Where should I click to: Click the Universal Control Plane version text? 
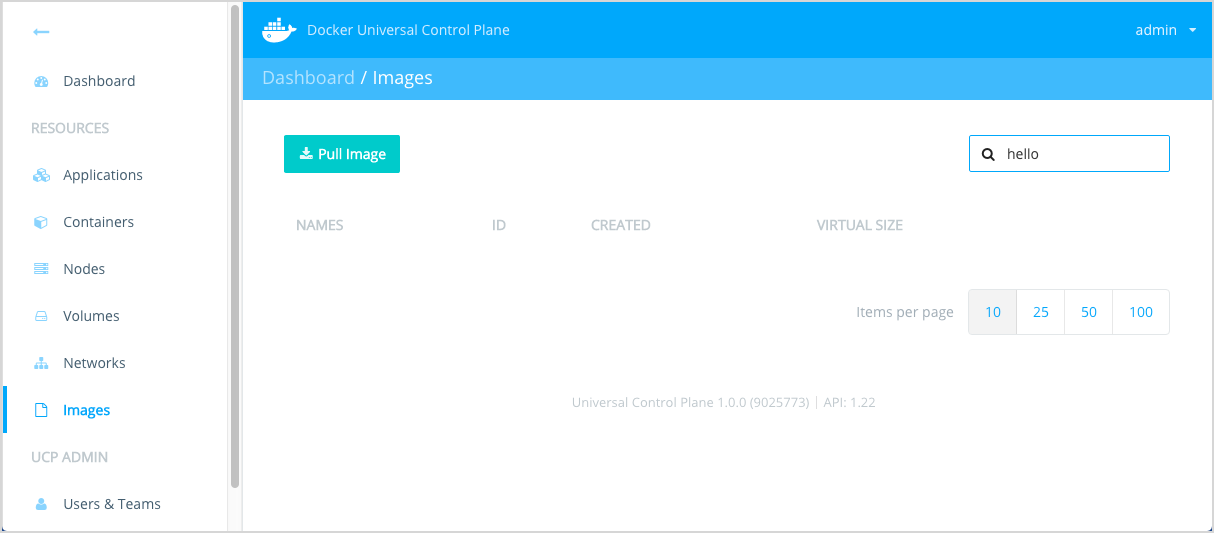coord(724,403)
